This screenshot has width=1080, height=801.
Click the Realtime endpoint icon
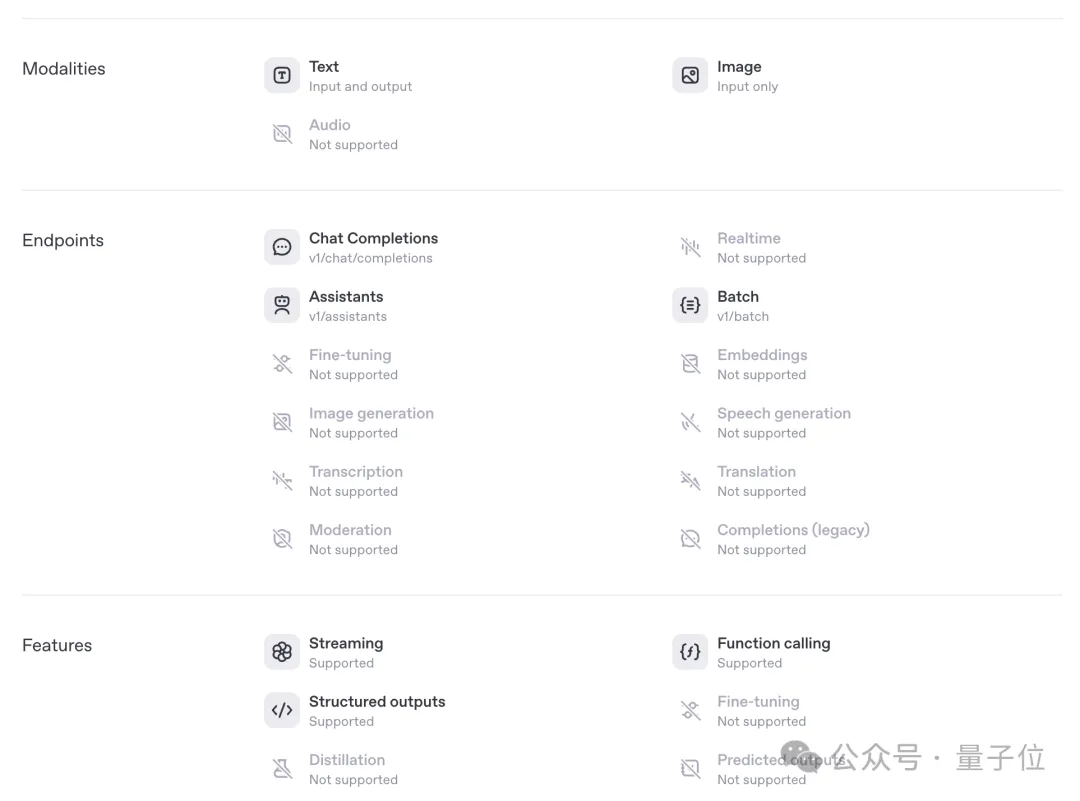click(690, 247)
